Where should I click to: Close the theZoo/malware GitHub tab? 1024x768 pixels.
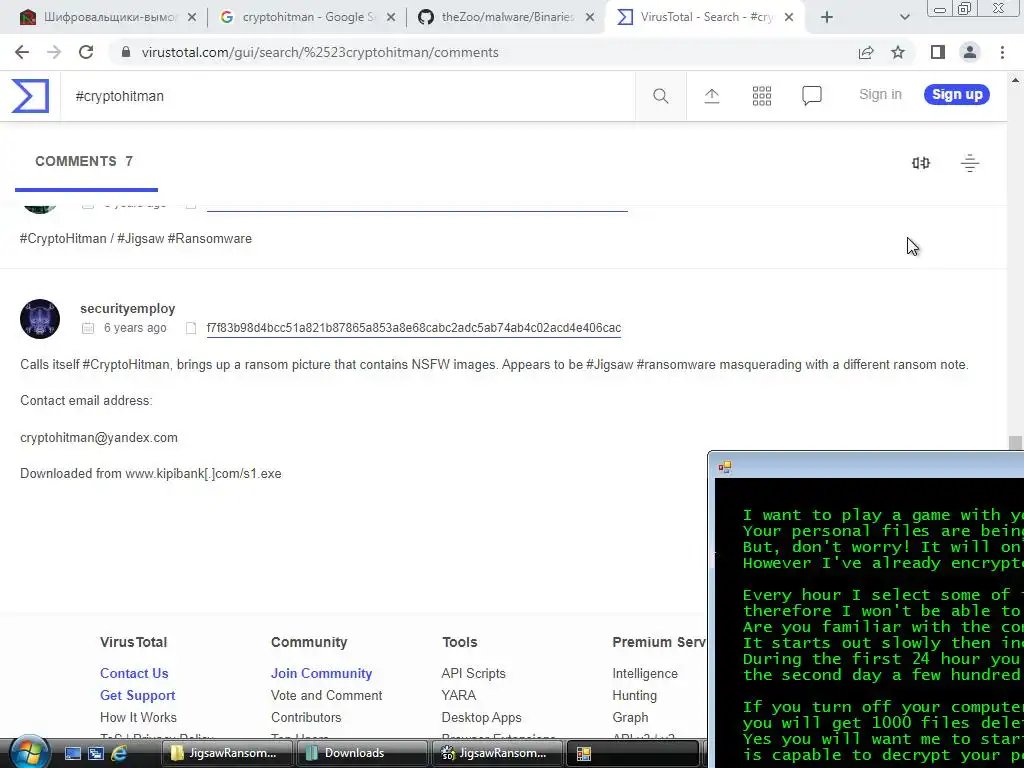[x=590, y=18]
